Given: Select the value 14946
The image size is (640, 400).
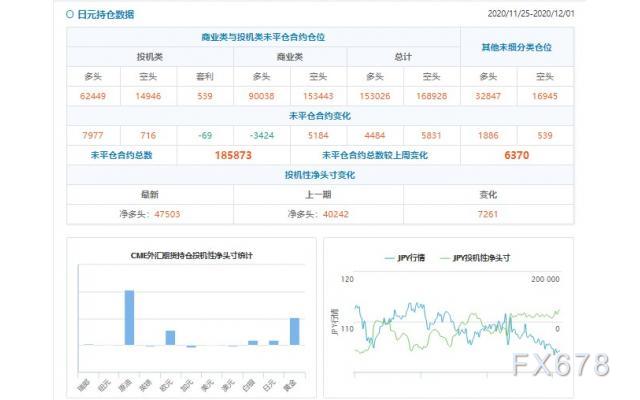Looking at the screenshot, I should pos(148,96).
